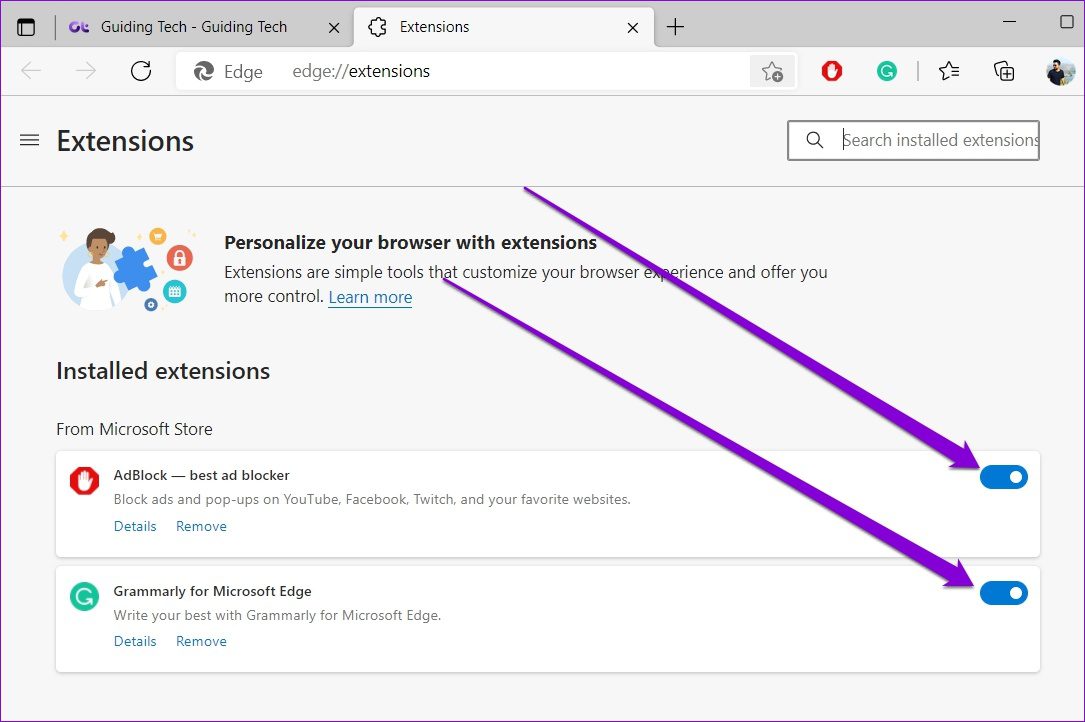Refresh the page with reload button
The height and width of the screenshot is (722, 1085).
[141, 71]
